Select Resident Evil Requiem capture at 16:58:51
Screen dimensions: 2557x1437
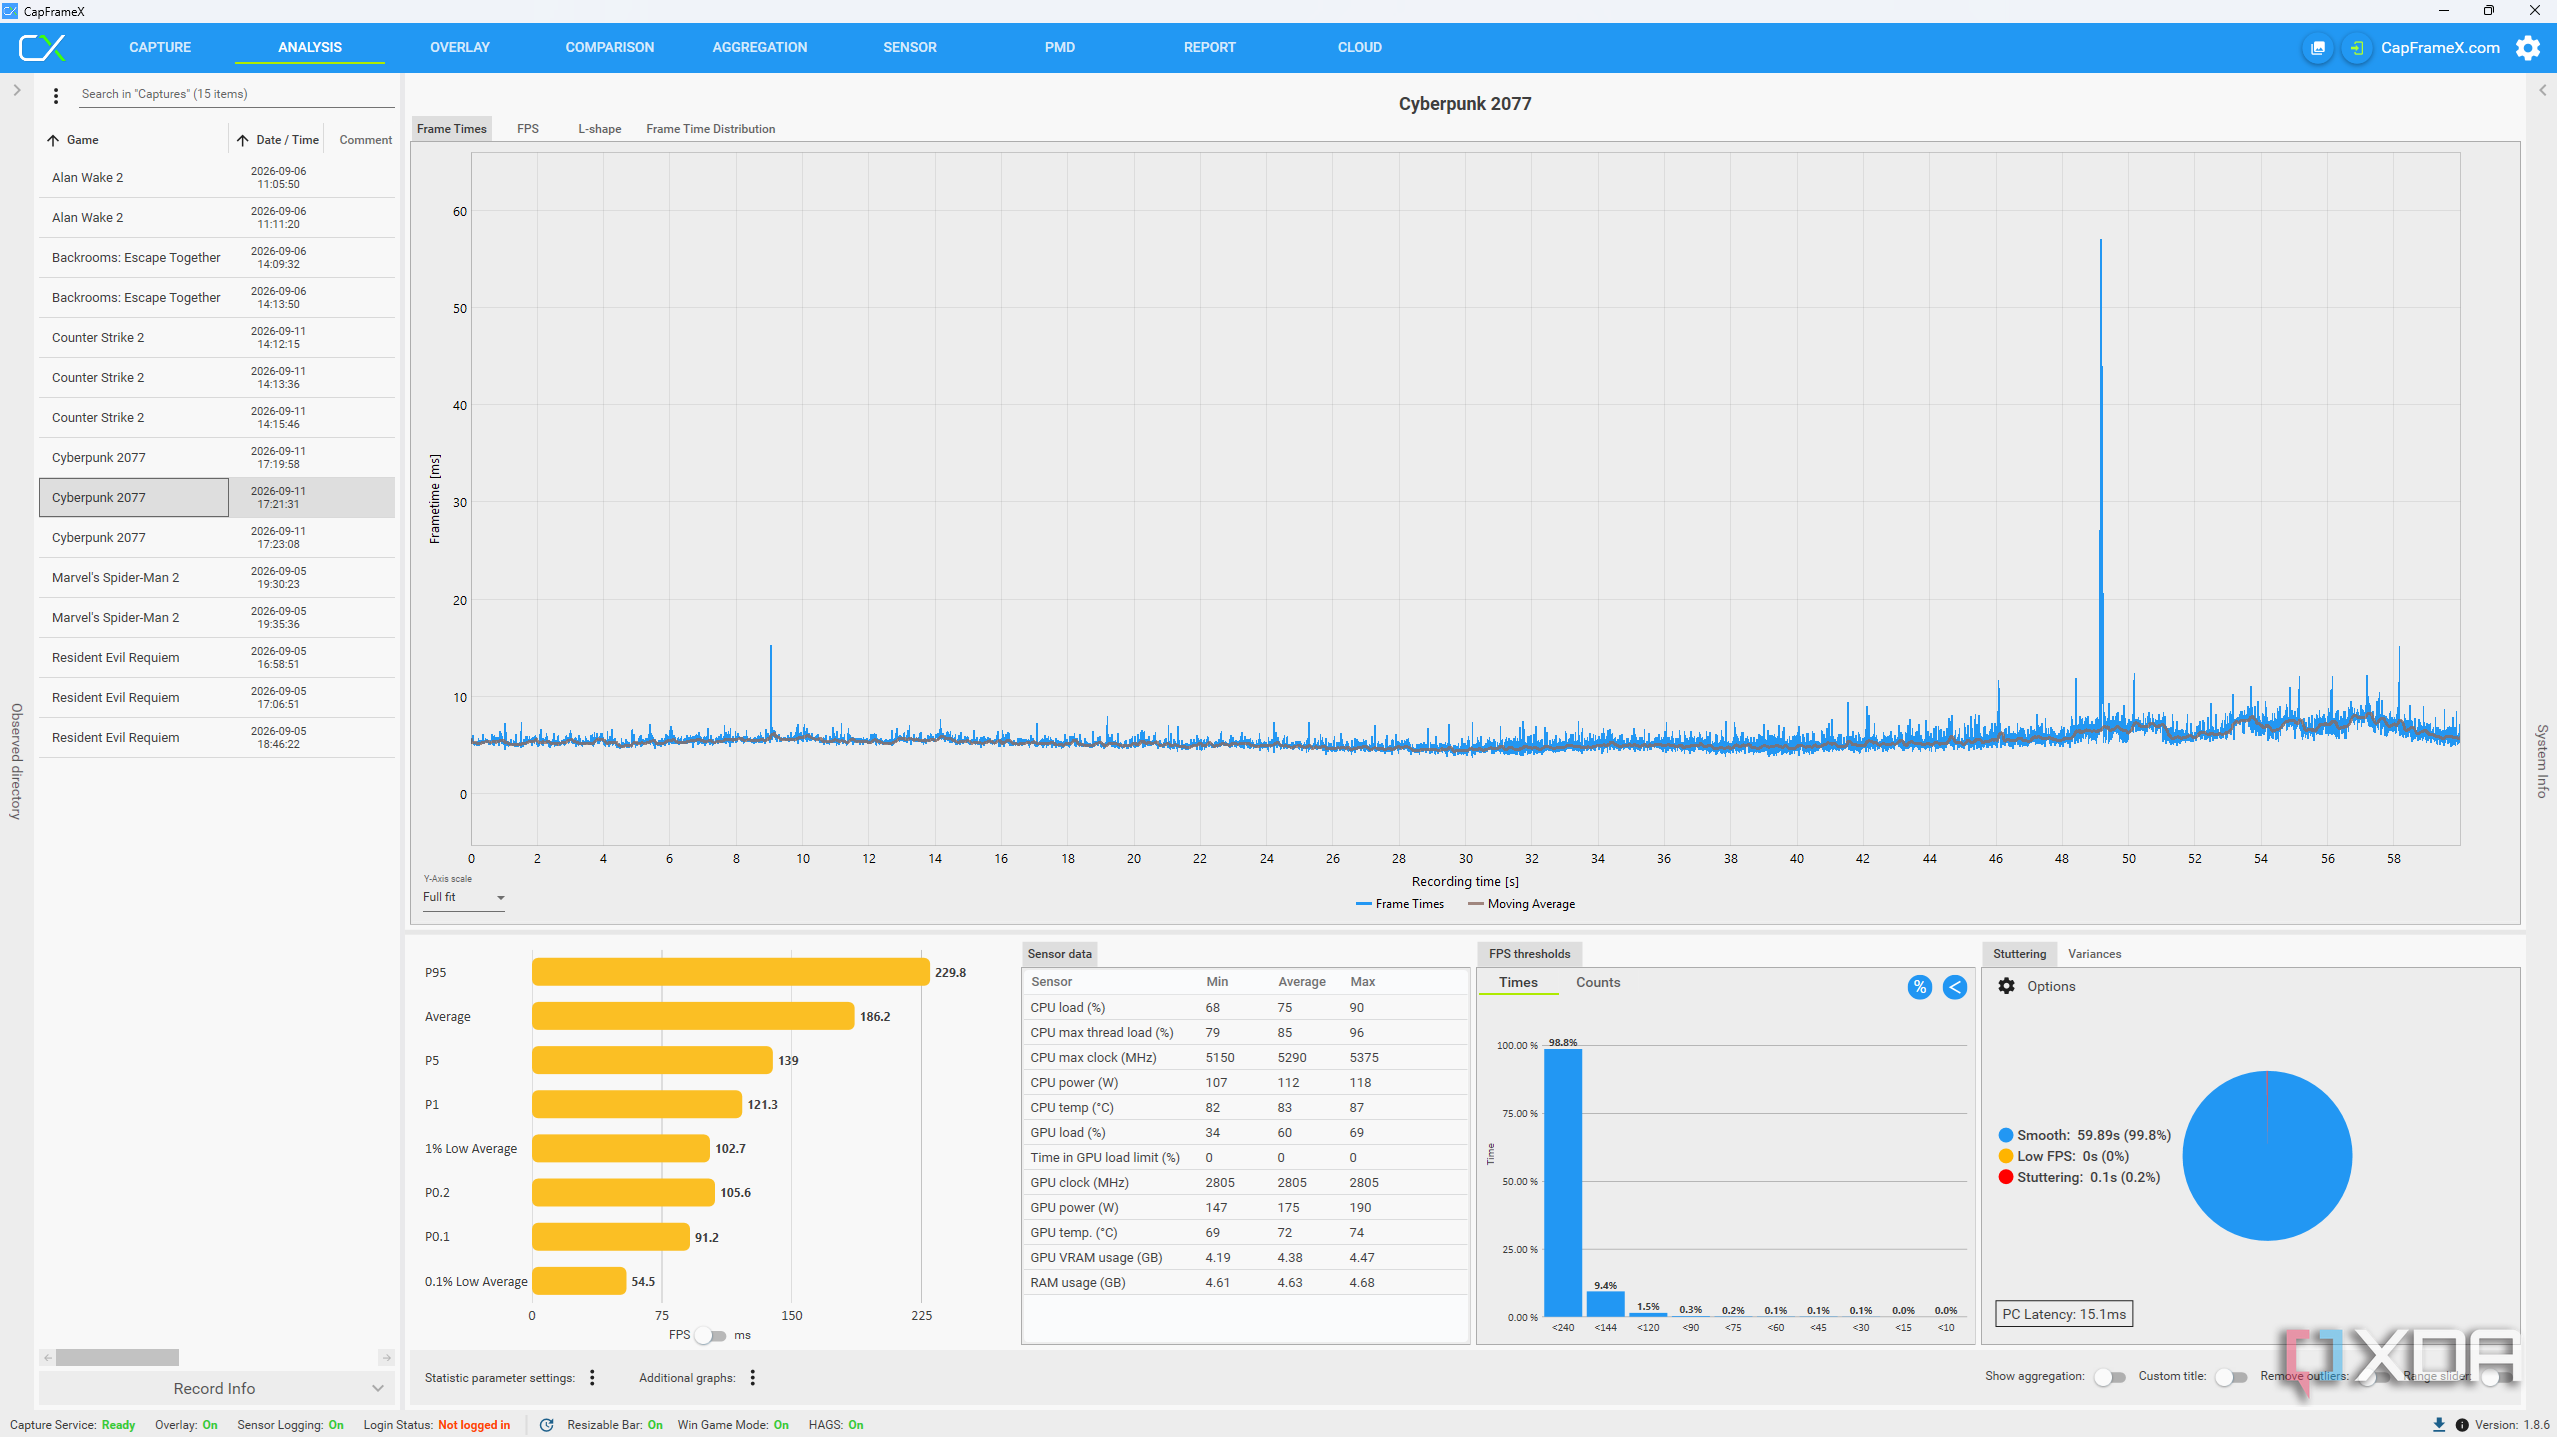click(x=217, y=658)
